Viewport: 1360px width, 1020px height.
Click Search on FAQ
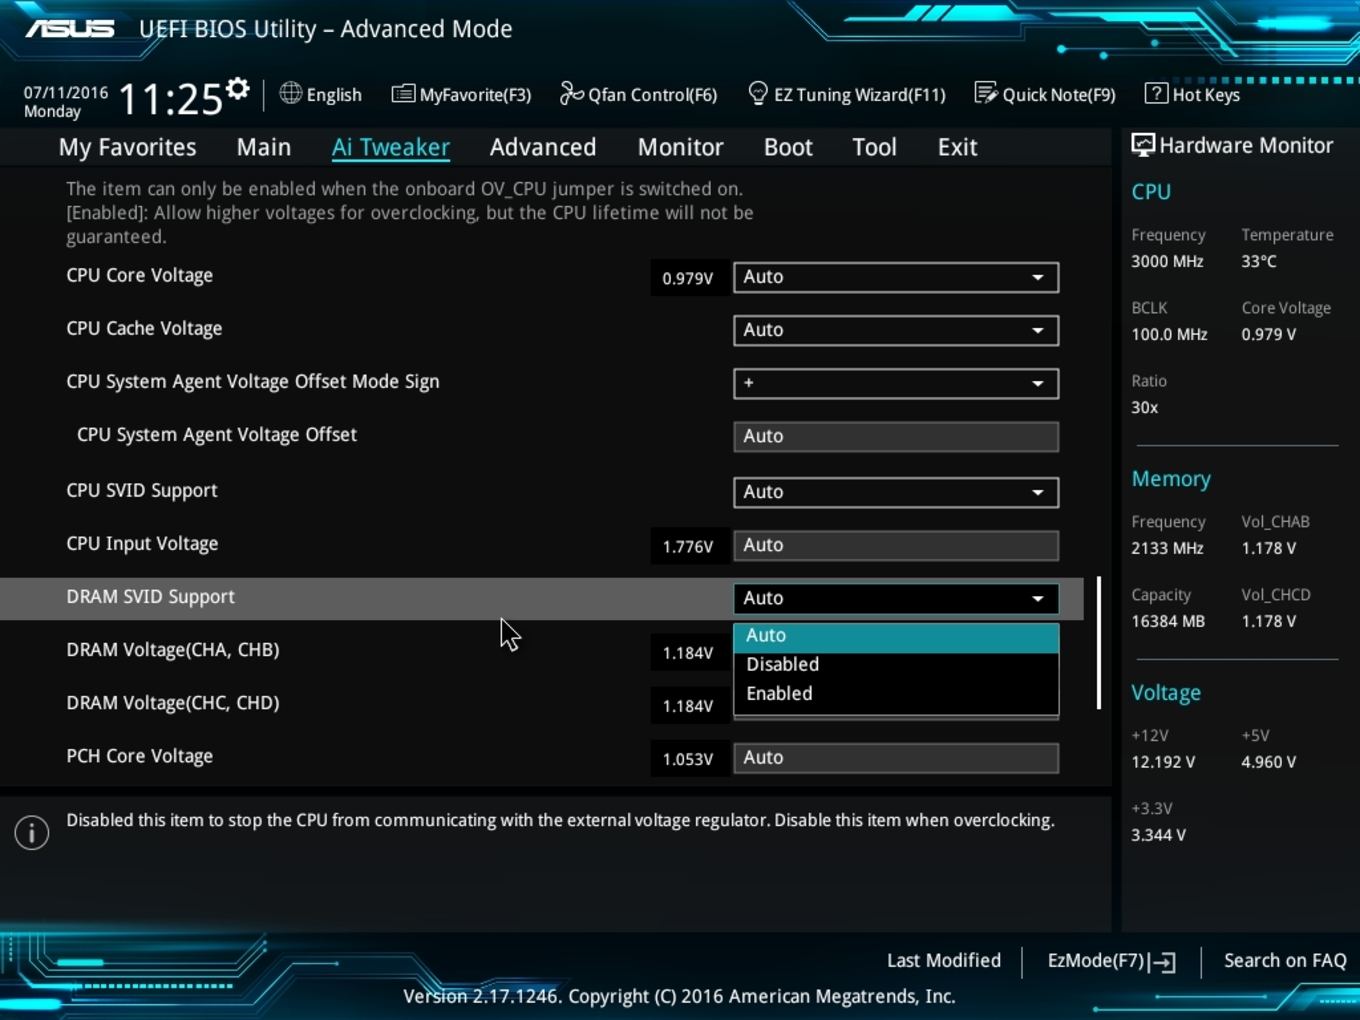point(1285,960)
